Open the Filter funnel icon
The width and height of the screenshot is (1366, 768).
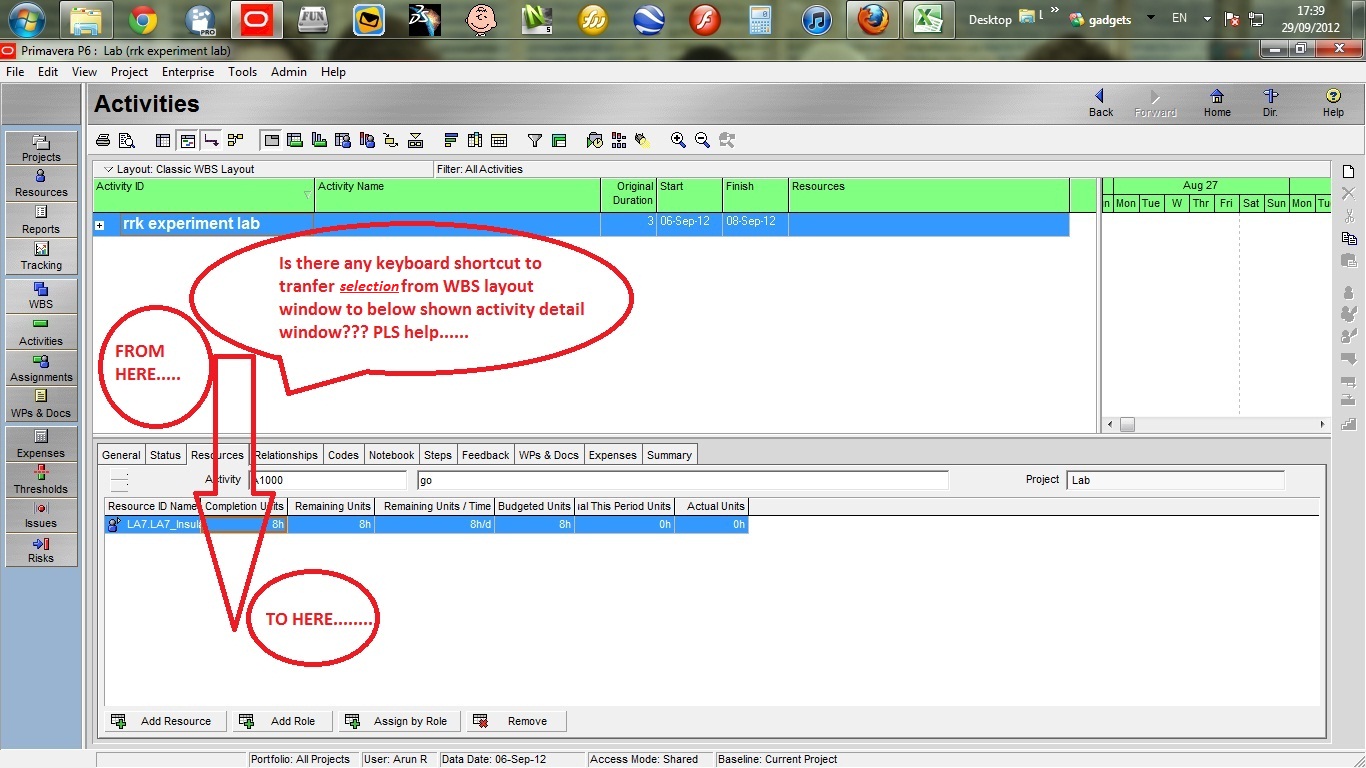pyautogui.click(x=535, y=140)
